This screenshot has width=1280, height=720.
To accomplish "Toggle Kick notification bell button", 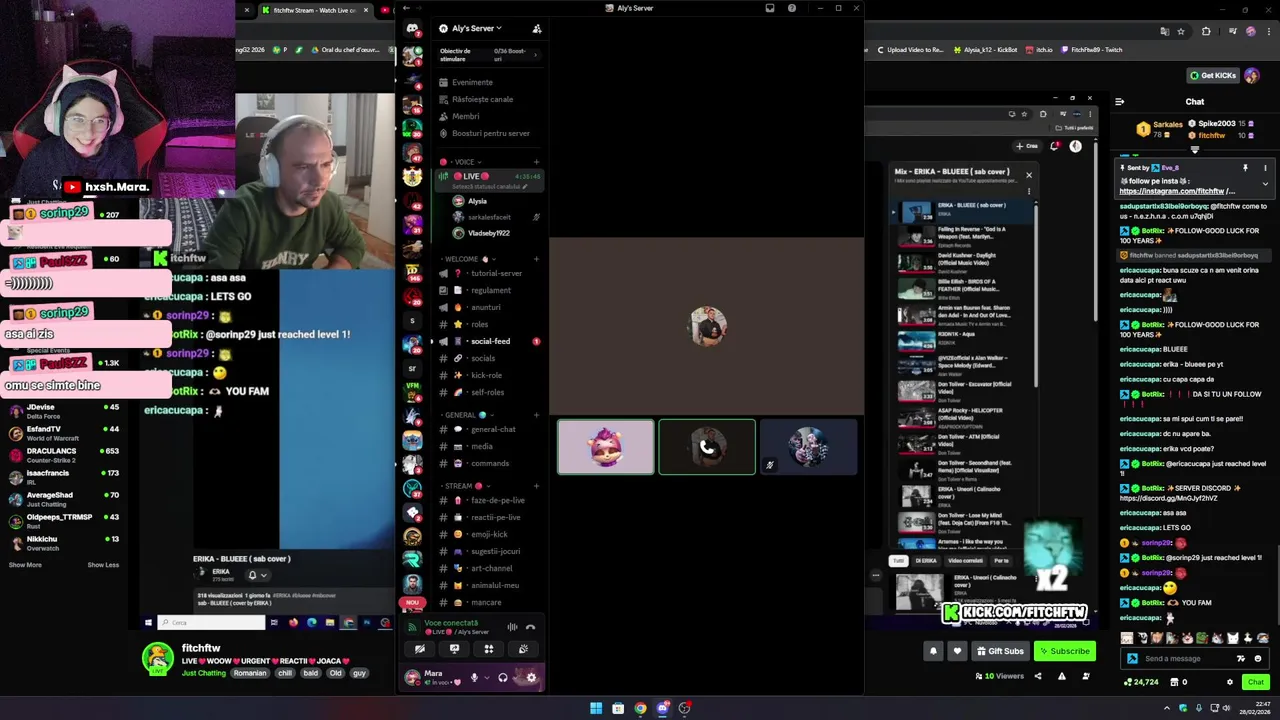I will click(933, 651).
